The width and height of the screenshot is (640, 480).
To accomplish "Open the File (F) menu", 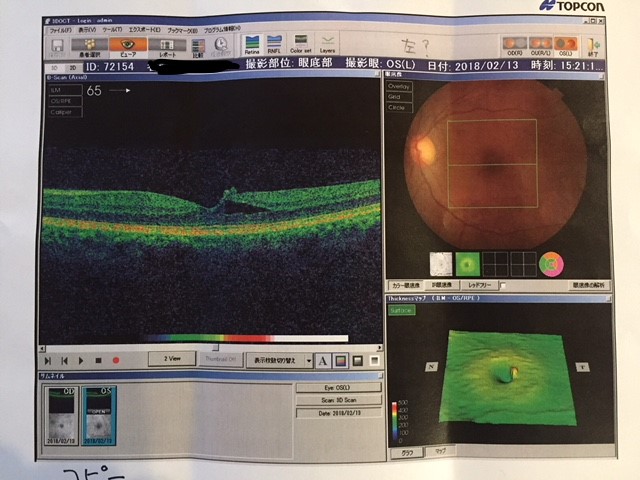I will (61, 30).
